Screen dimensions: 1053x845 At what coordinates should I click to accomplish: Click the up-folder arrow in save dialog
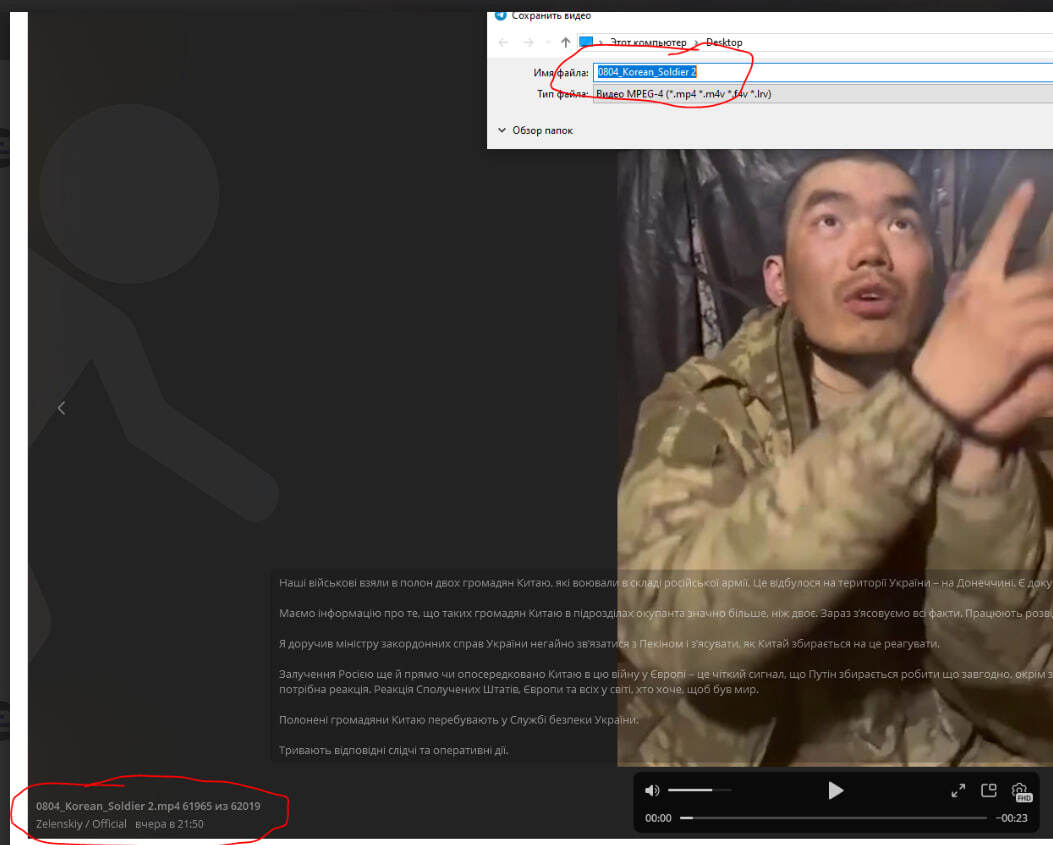[x=566, y=42]
